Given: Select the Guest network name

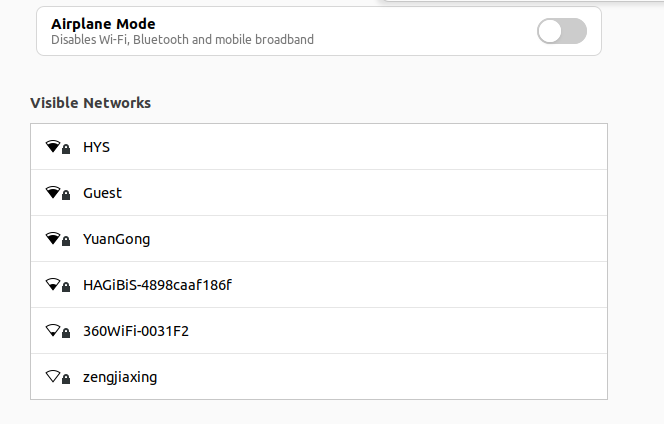Looking at the screenshot, I should (102, 193).
